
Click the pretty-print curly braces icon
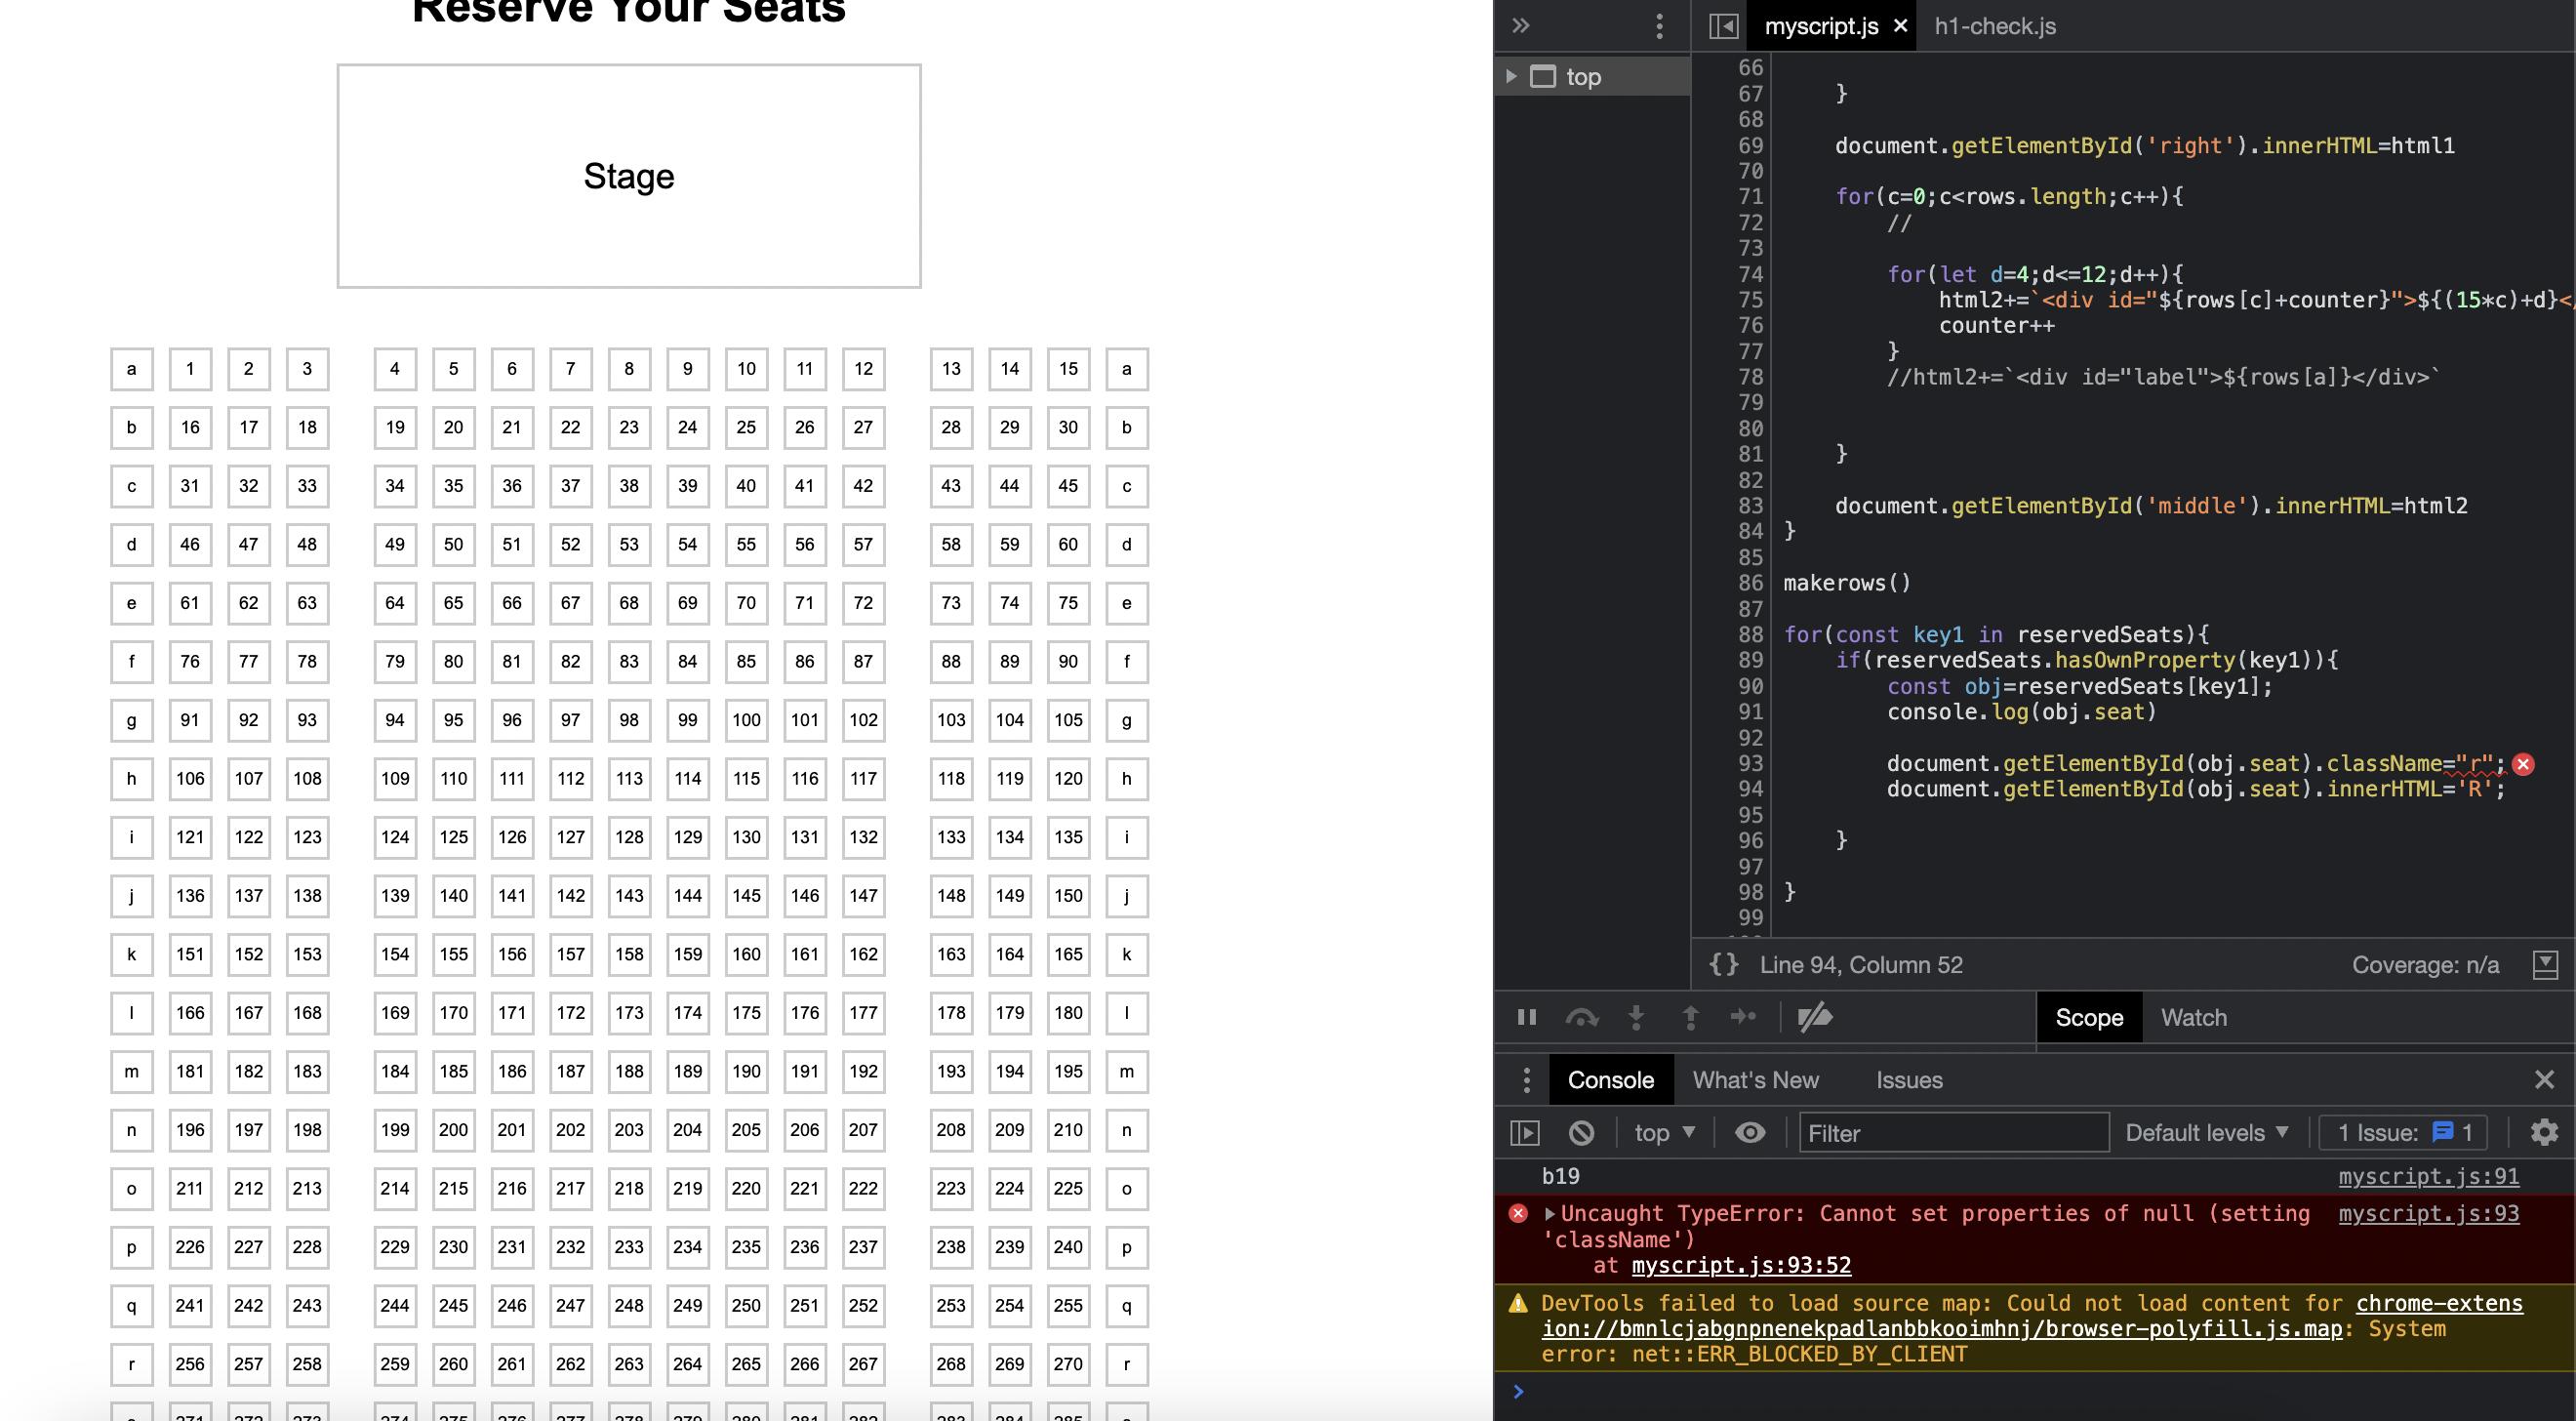click(x=1723, y=964)
